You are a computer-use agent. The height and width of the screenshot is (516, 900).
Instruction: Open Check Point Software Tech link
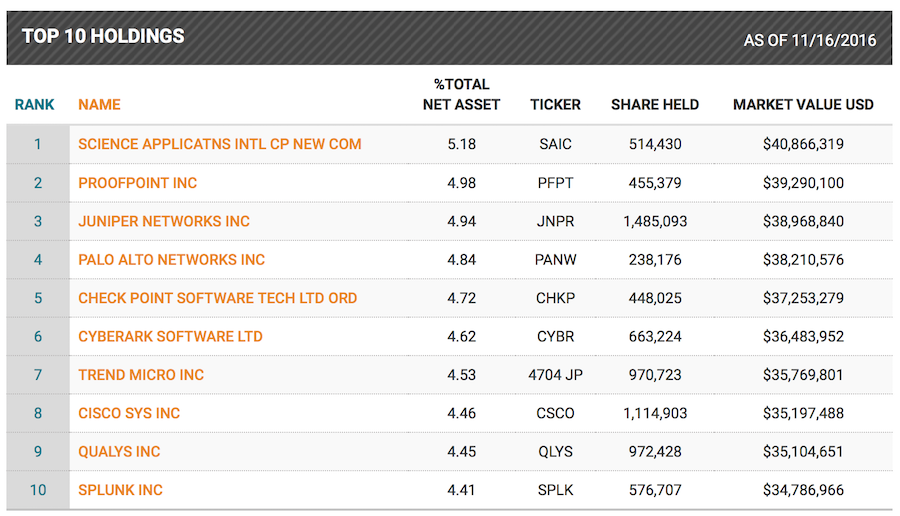[217, 298]
